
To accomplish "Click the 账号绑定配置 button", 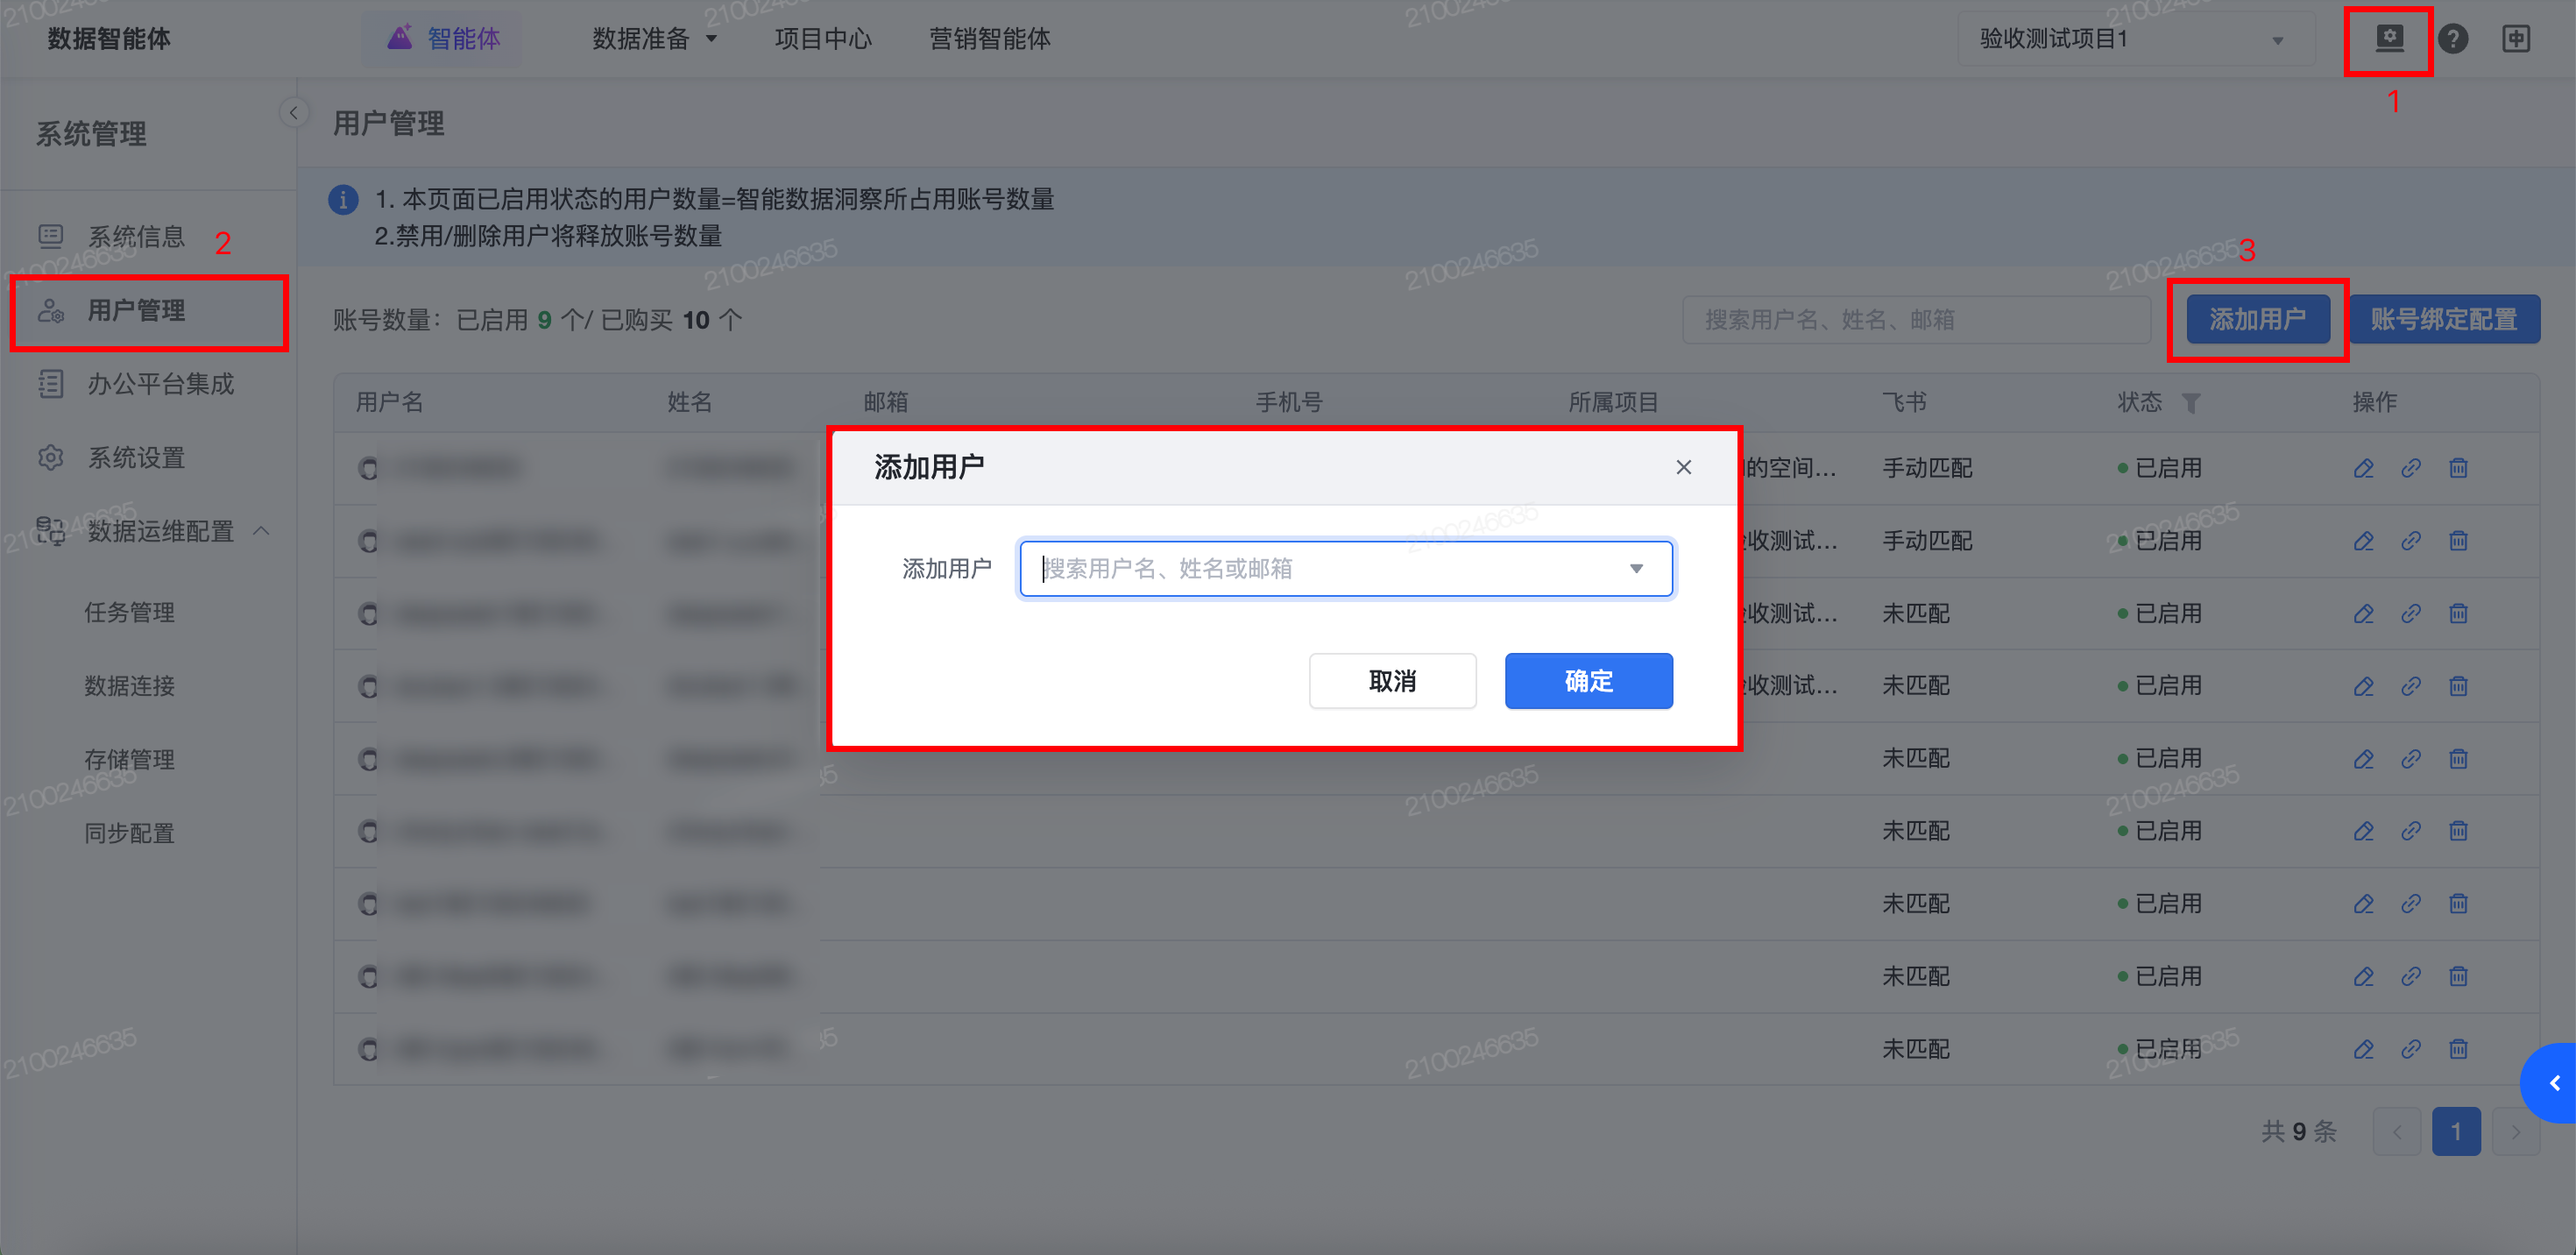I will click(2443, 320).
